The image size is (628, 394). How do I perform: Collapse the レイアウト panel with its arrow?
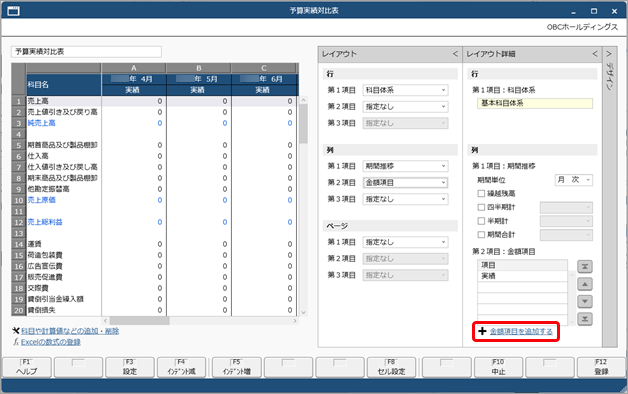click(x=455, y=54)
